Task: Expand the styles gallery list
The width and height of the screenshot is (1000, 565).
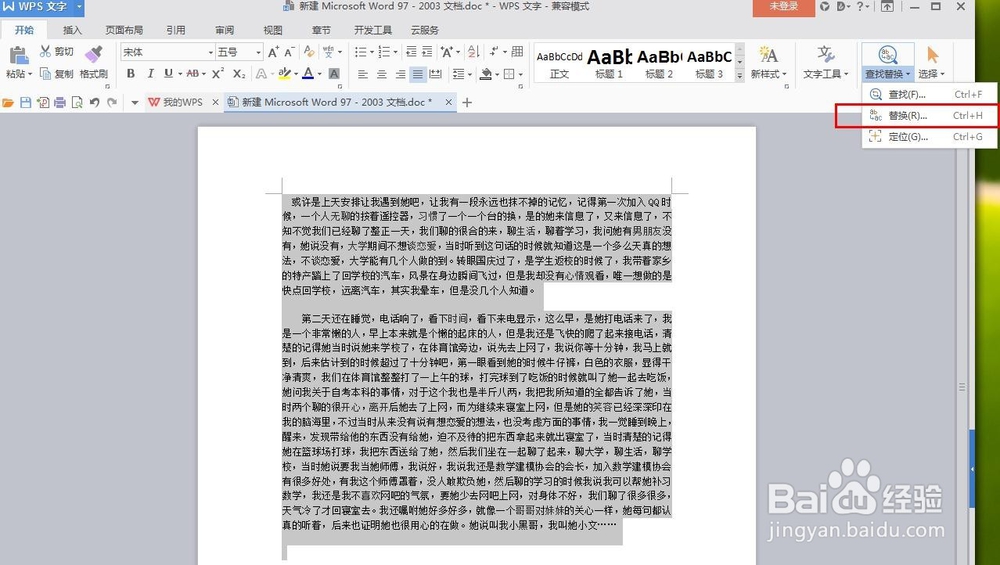Action: point(740,76)
